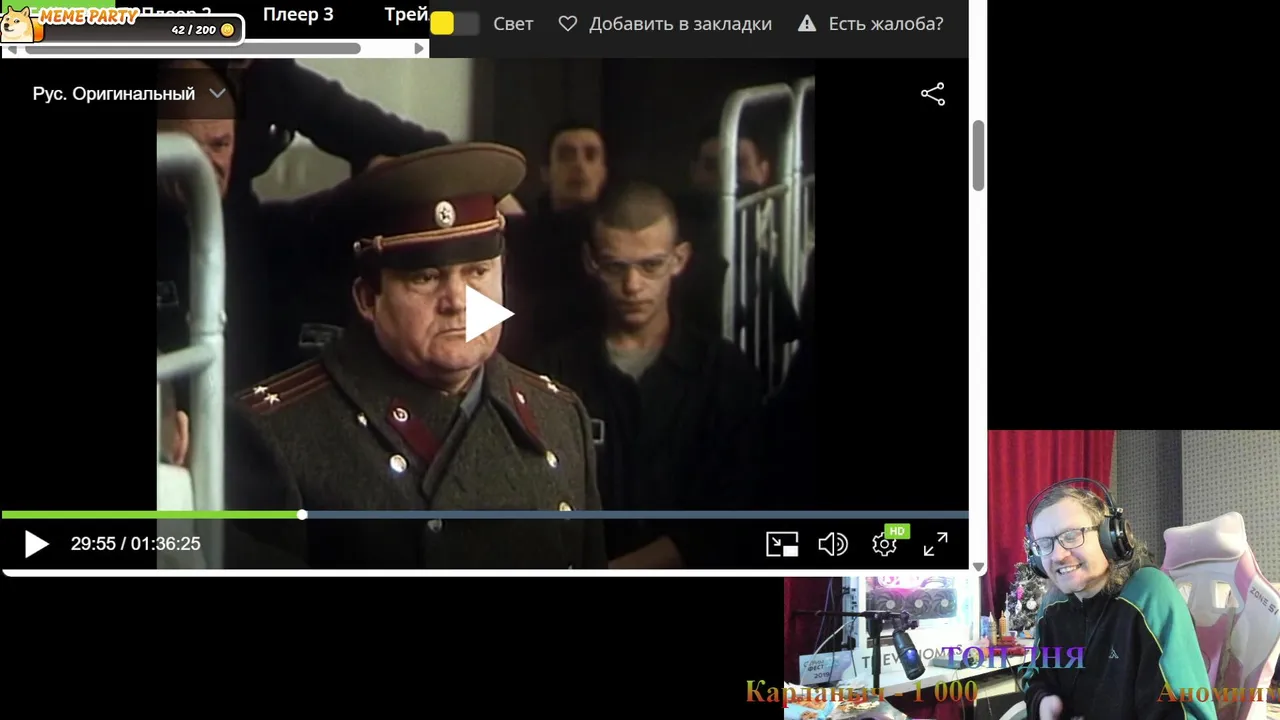
Task: Click the Свет label text
Action: tap(513, 23)
